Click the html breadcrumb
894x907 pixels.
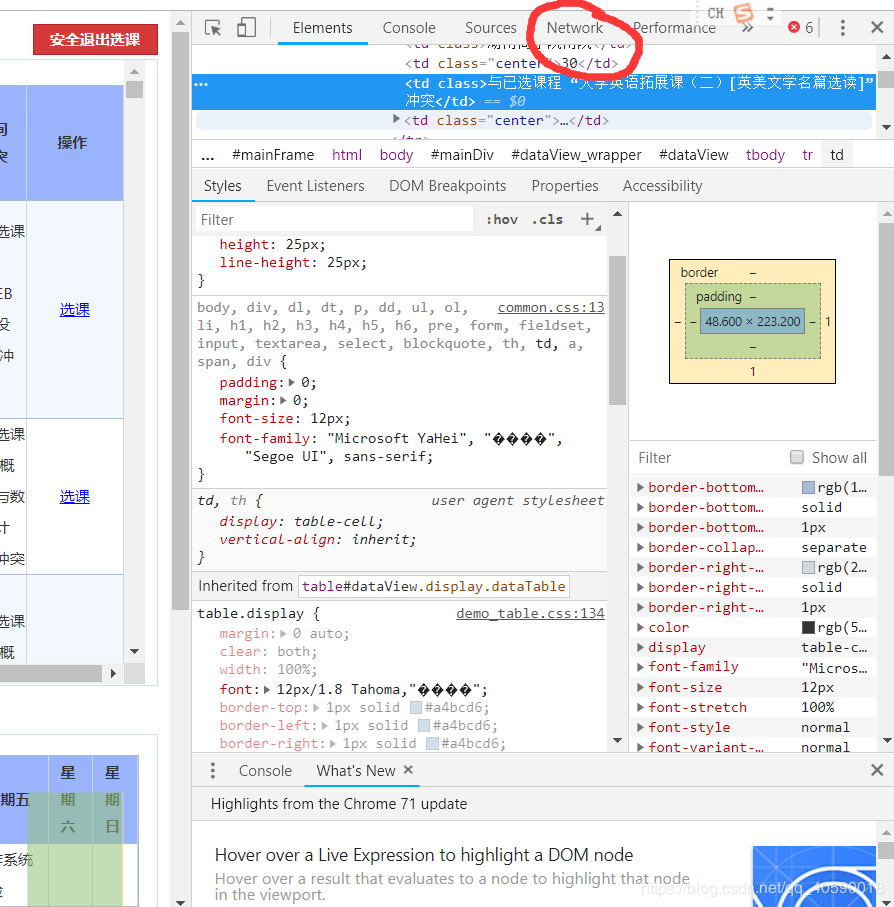tap(347, 155)
